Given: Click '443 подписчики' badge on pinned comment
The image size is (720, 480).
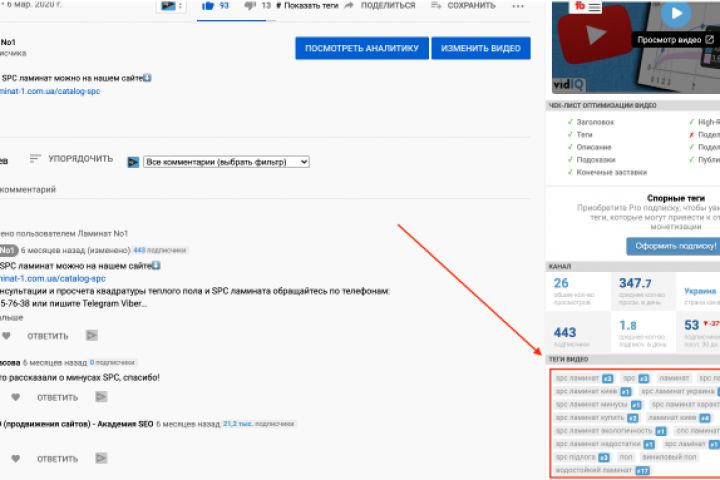Looking at the screenshot, I should pyautogui.click(x=160, y=250).
